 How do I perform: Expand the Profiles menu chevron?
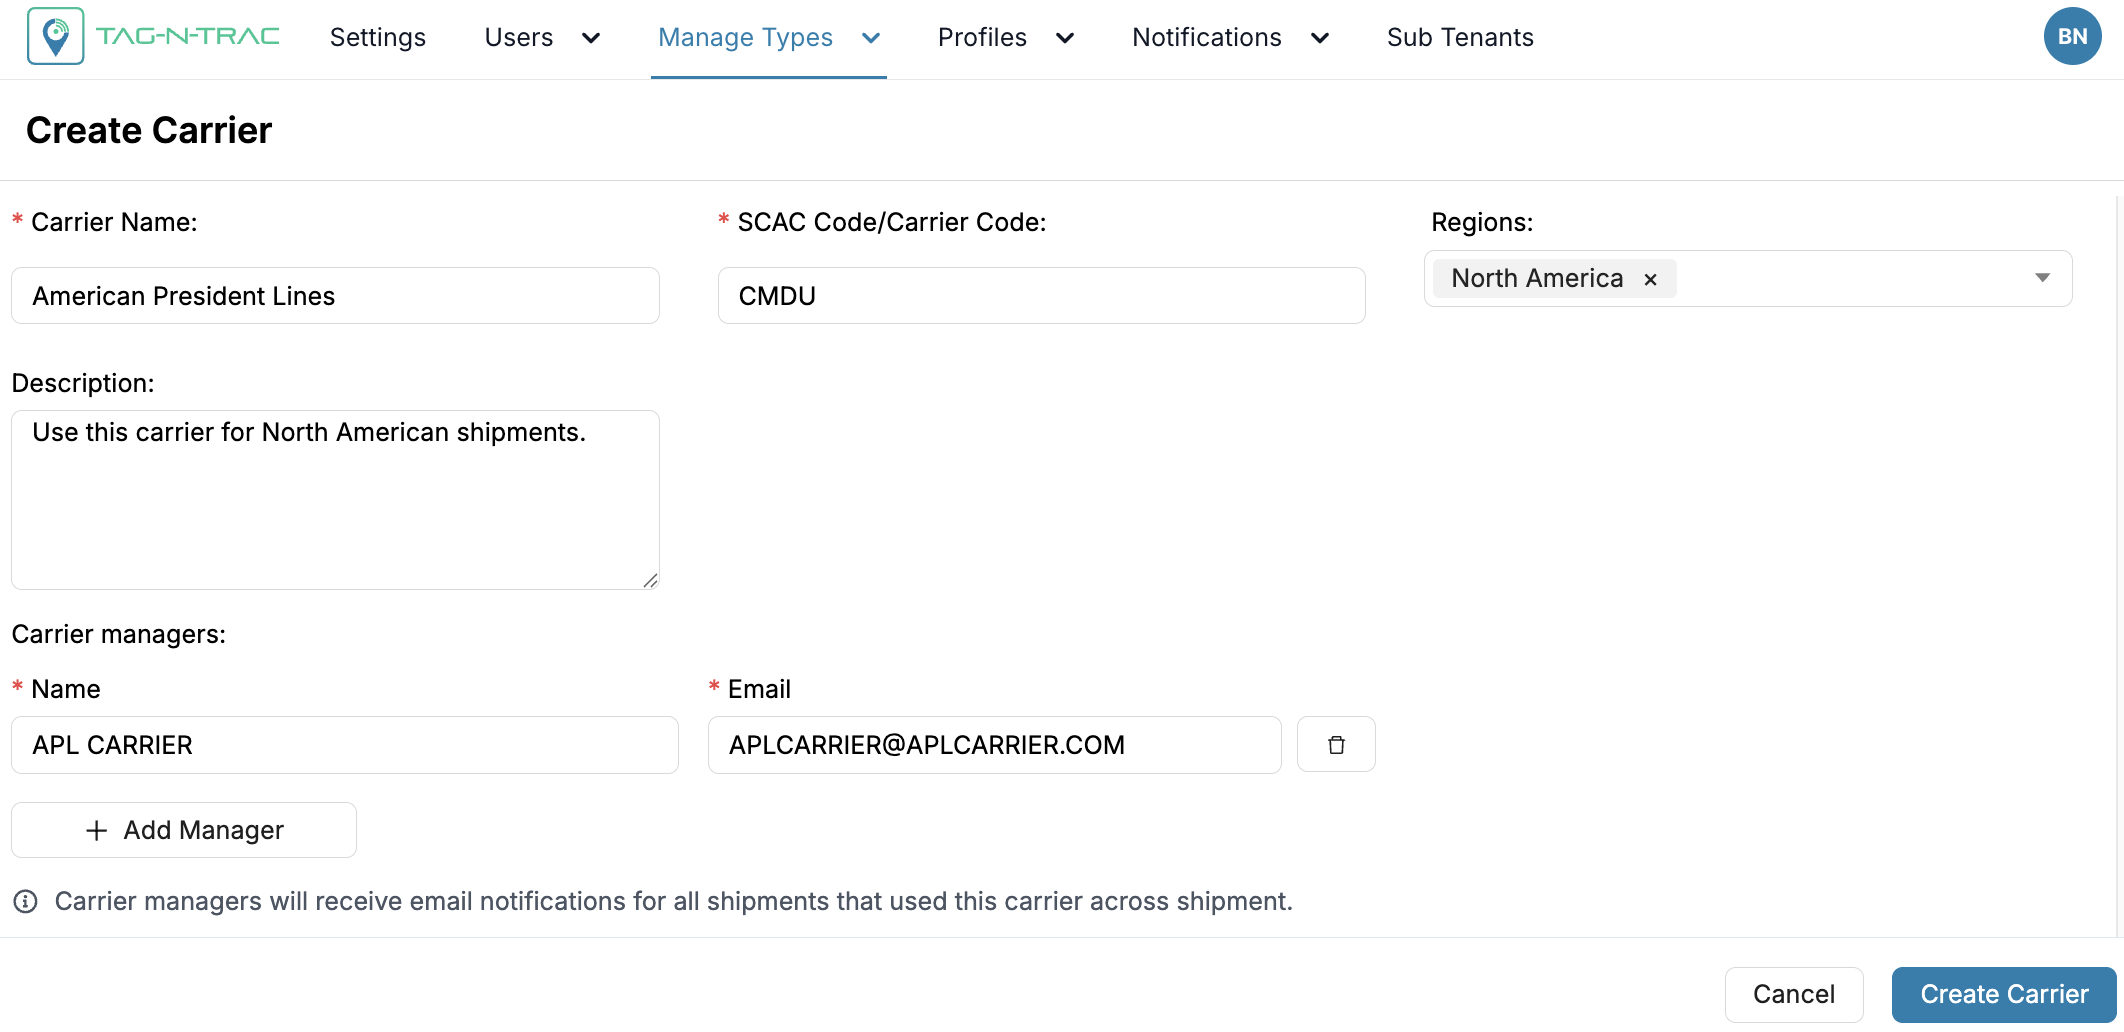click(x=1065, y=38)
